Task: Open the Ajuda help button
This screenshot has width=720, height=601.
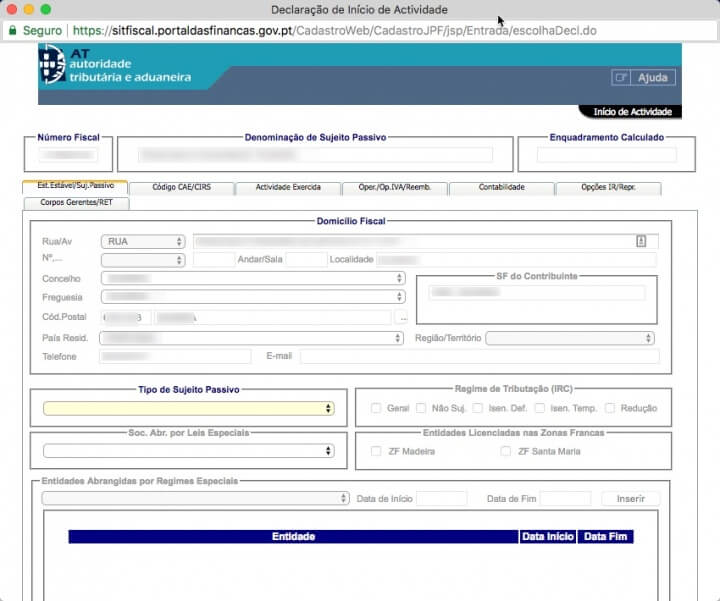Action: [643, 78]
